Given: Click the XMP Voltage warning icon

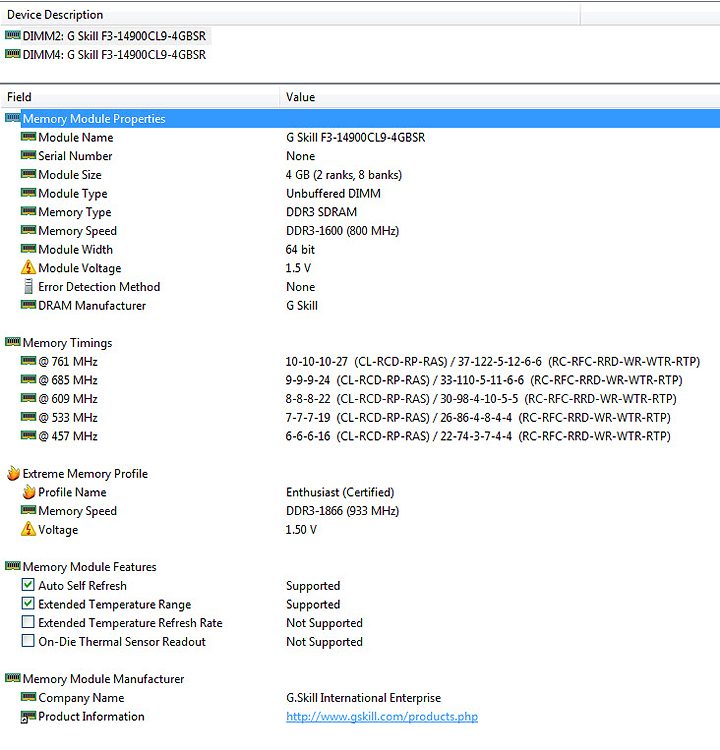Looking at the screenshot, I should coord(29,529).
